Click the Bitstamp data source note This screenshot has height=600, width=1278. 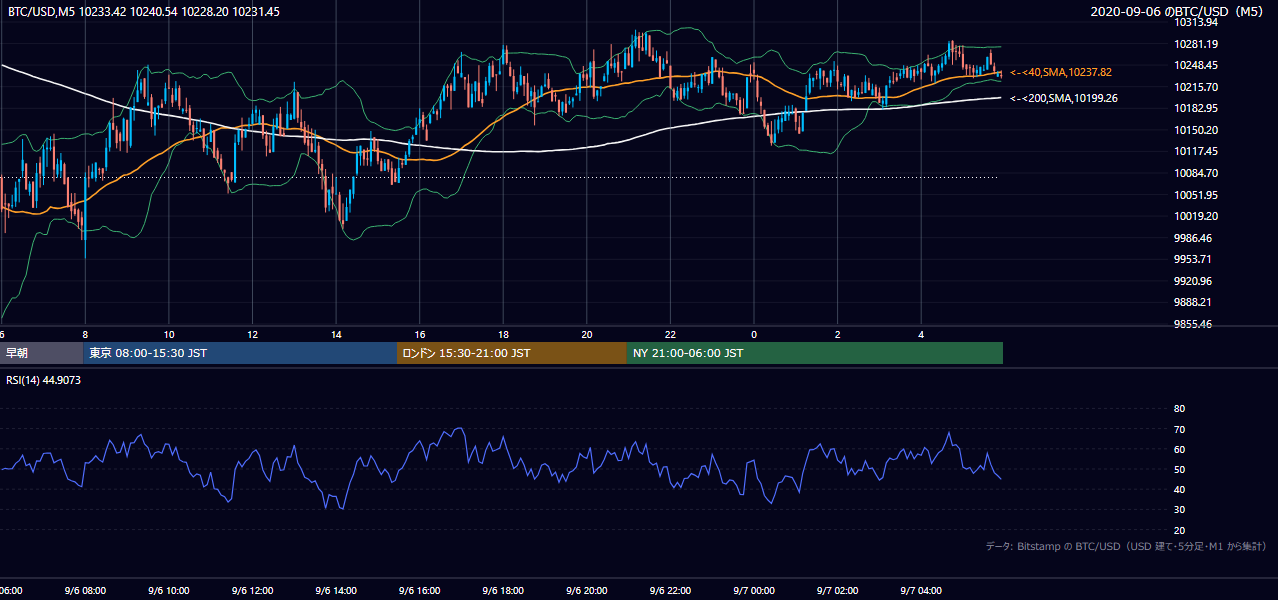1126,546
